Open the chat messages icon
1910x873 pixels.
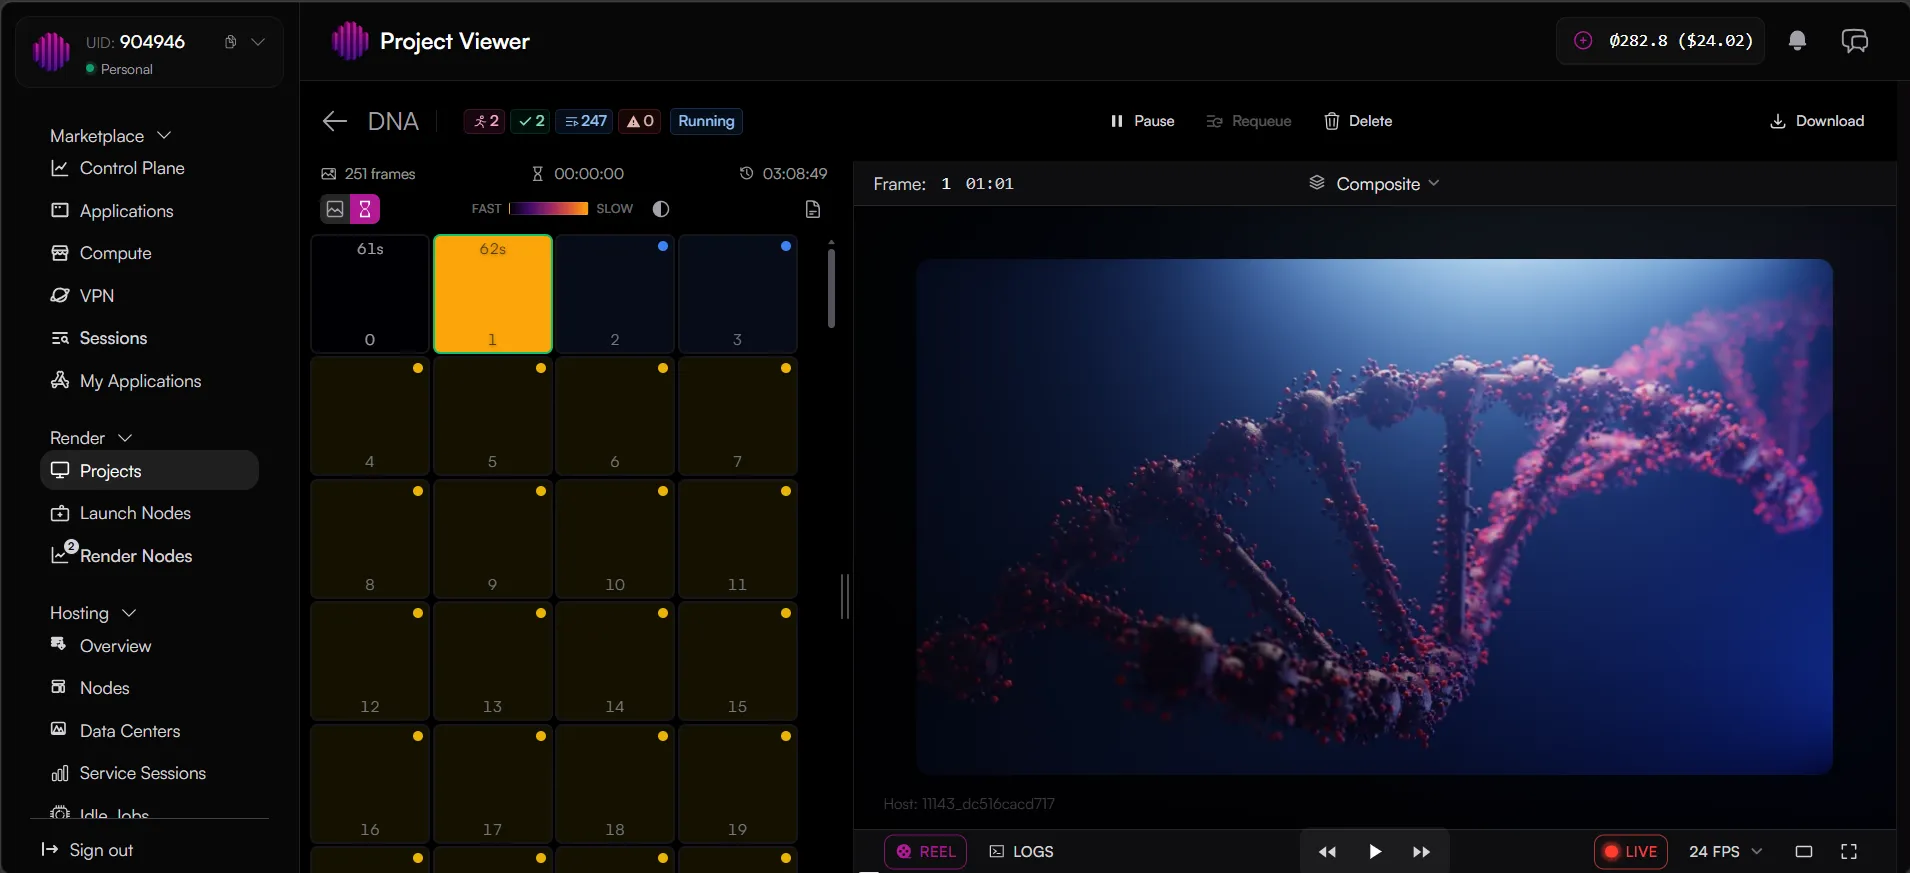point(1855,41)
